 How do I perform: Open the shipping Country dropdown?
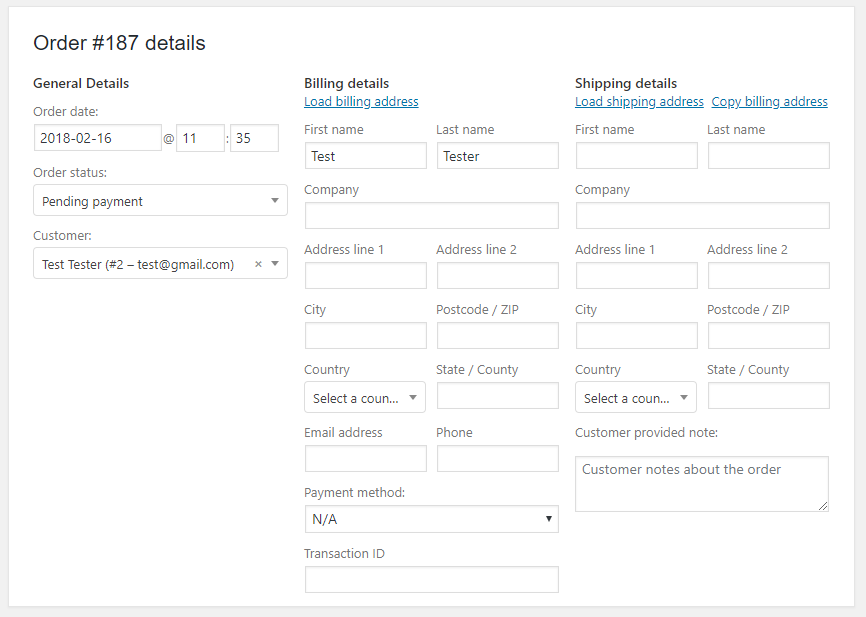click(636, 398)
